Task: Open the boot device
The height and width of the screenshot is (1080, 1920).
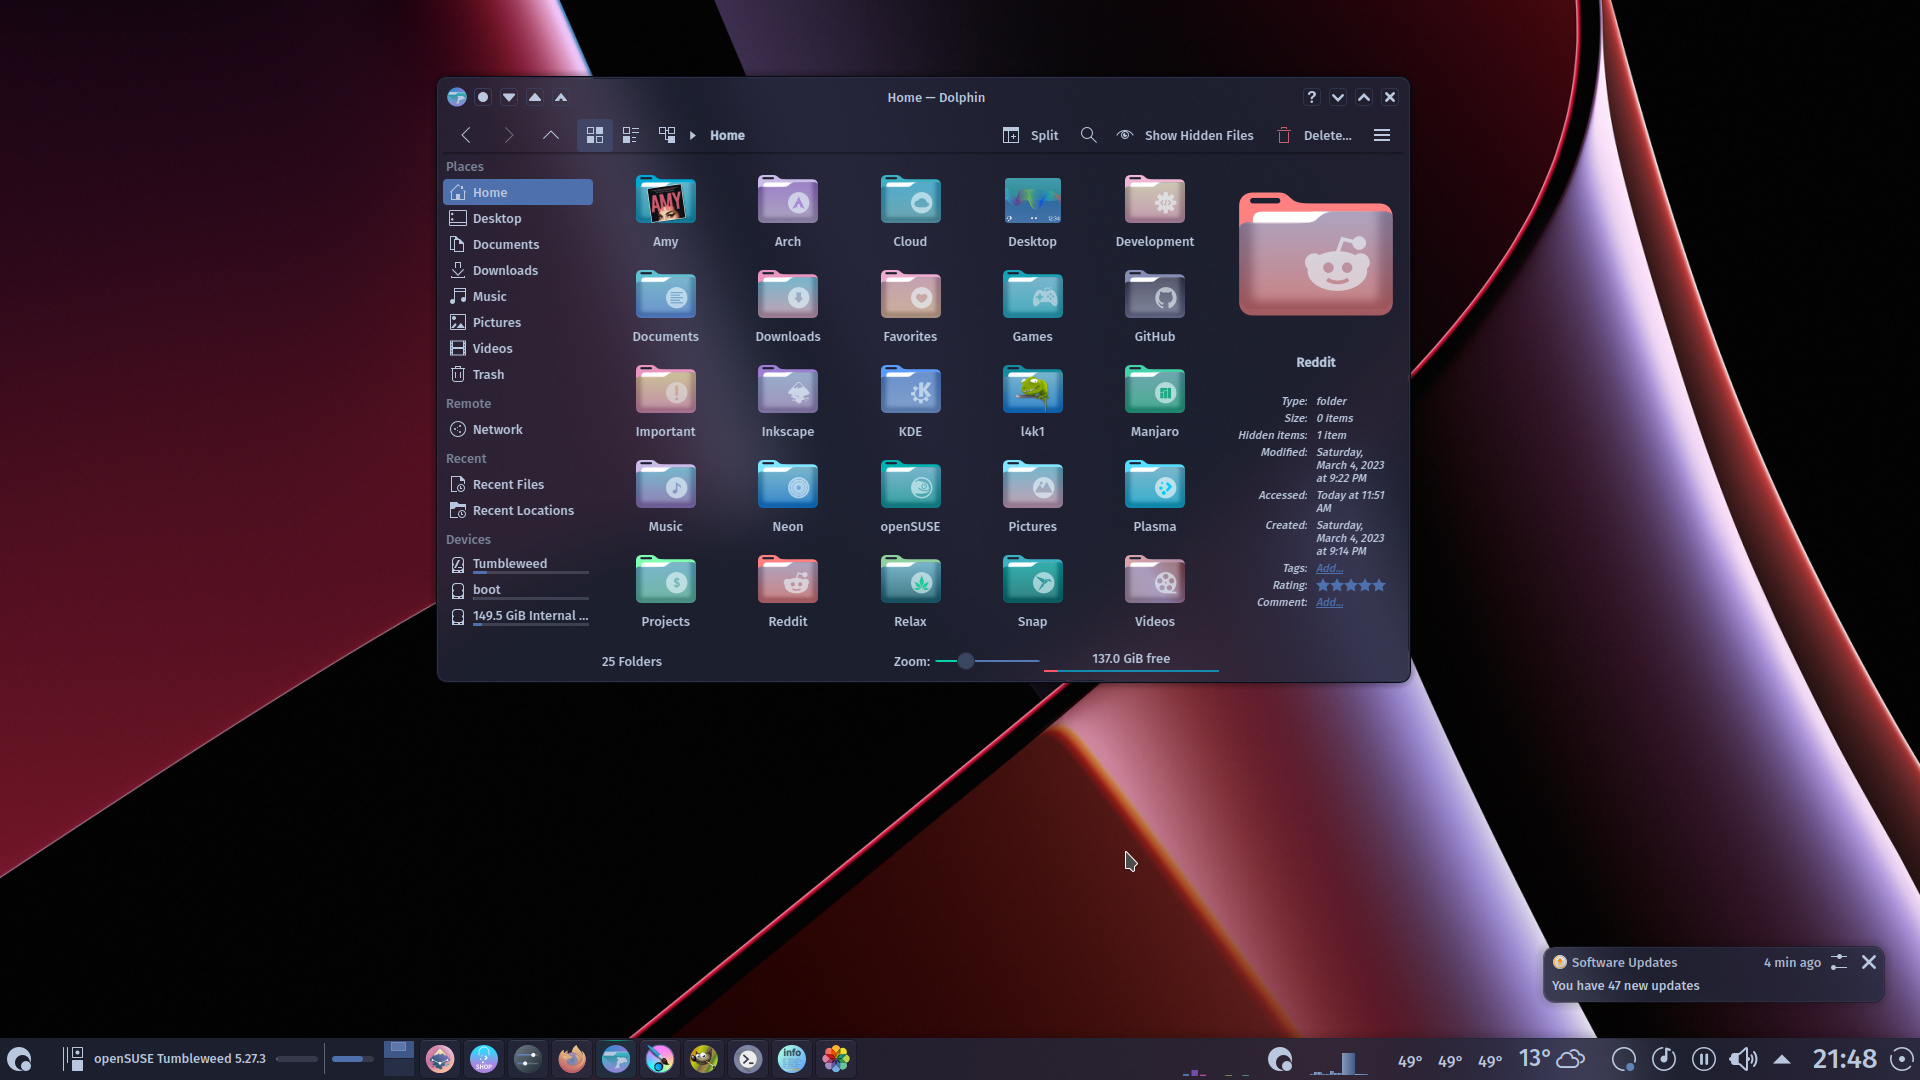Action: 518,590
